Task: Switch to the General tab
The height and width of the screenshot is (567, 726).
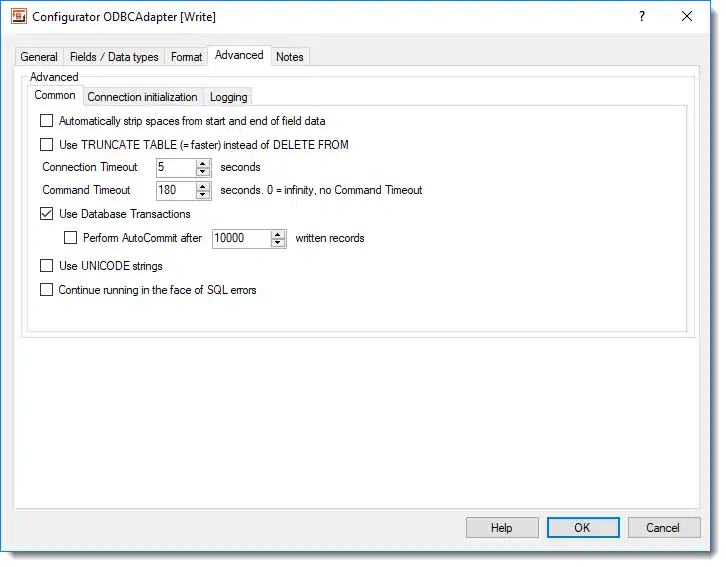Action: point(39,57)
